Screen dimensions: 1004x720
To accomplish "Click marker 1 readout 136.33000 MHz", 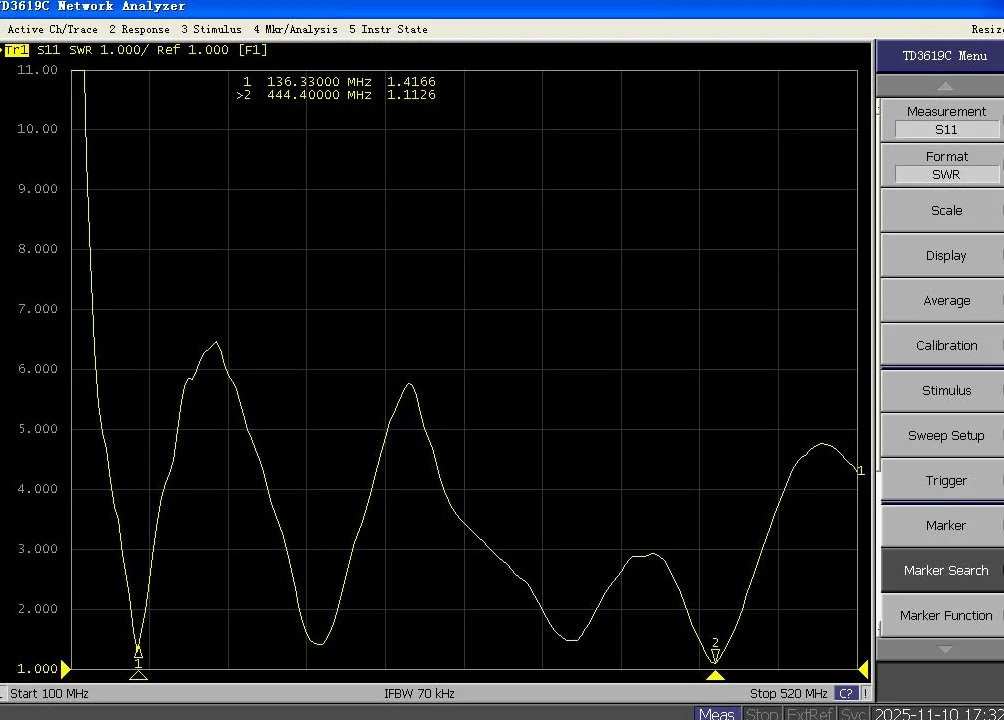I will (319, 82).
